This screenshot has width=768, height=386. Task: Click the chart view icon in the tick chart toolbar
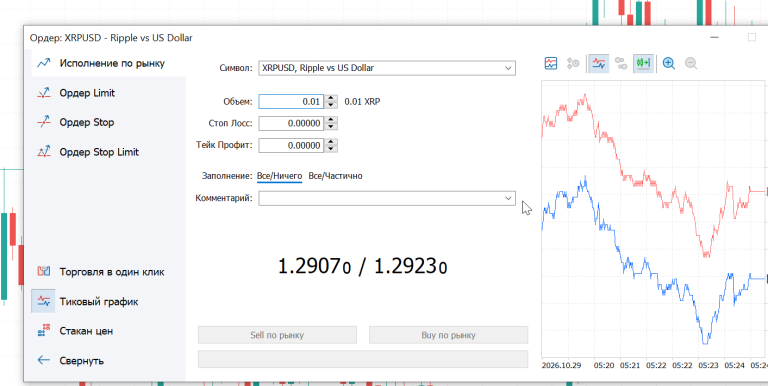[x=551, y=63]
